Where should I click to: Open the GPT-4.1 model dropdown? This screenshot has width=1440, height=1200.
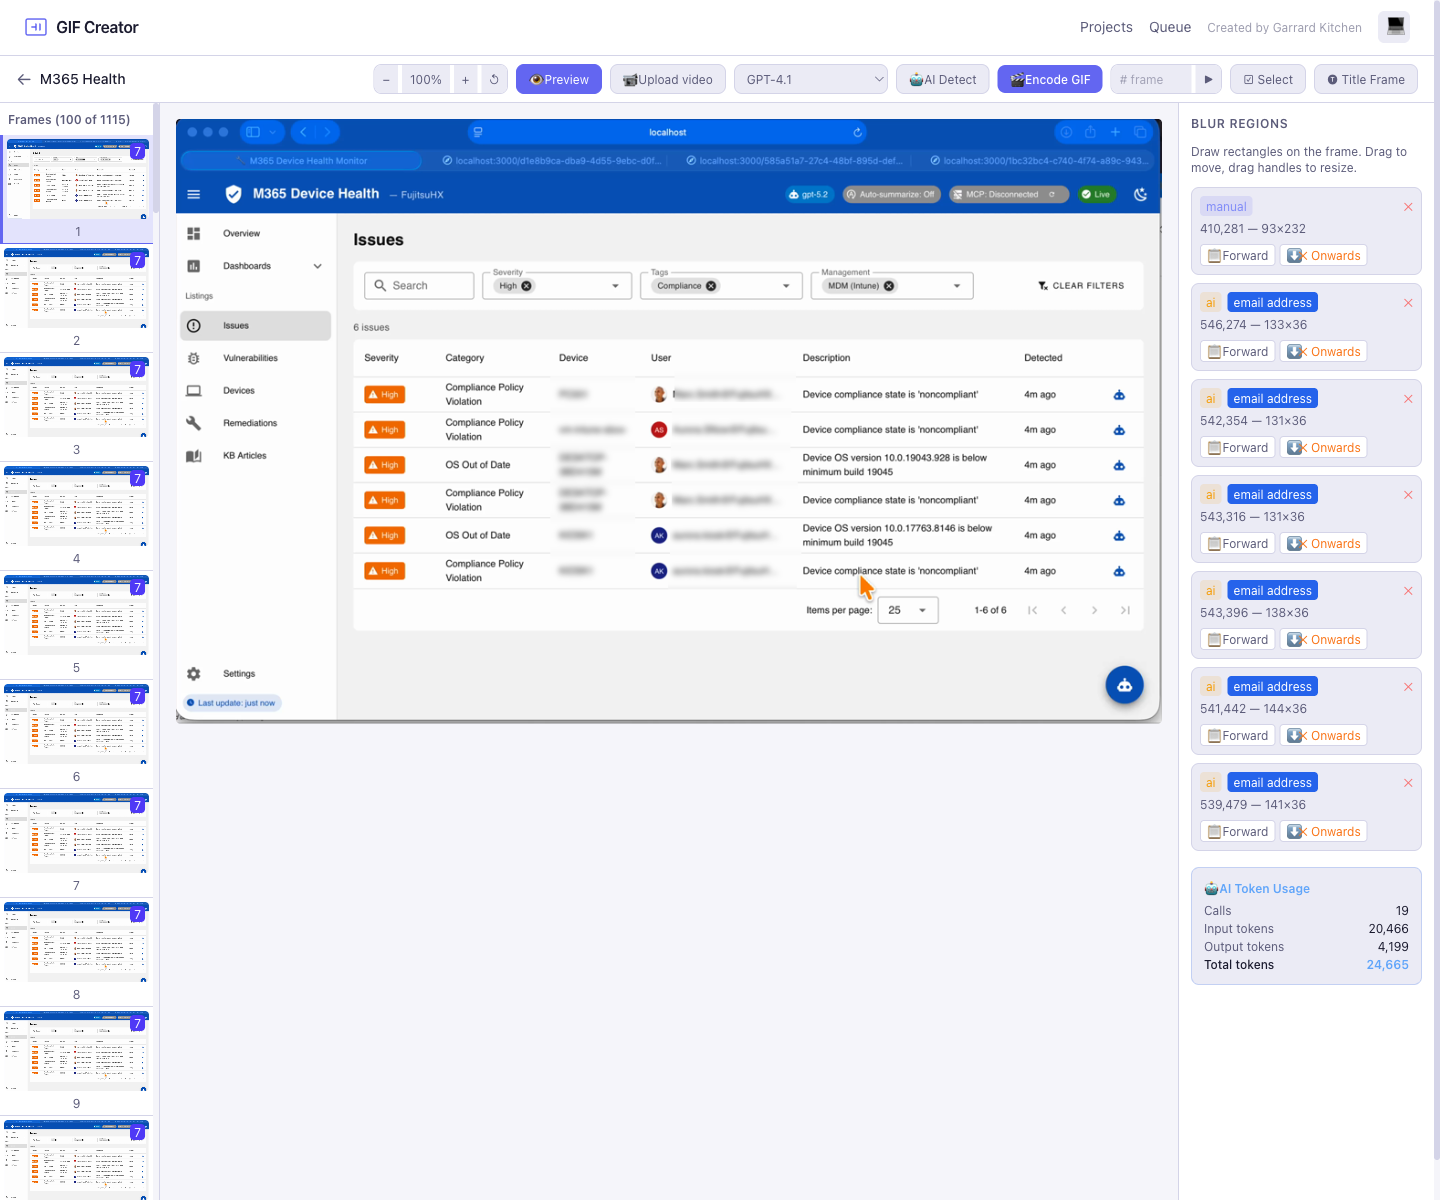[810, 79]
